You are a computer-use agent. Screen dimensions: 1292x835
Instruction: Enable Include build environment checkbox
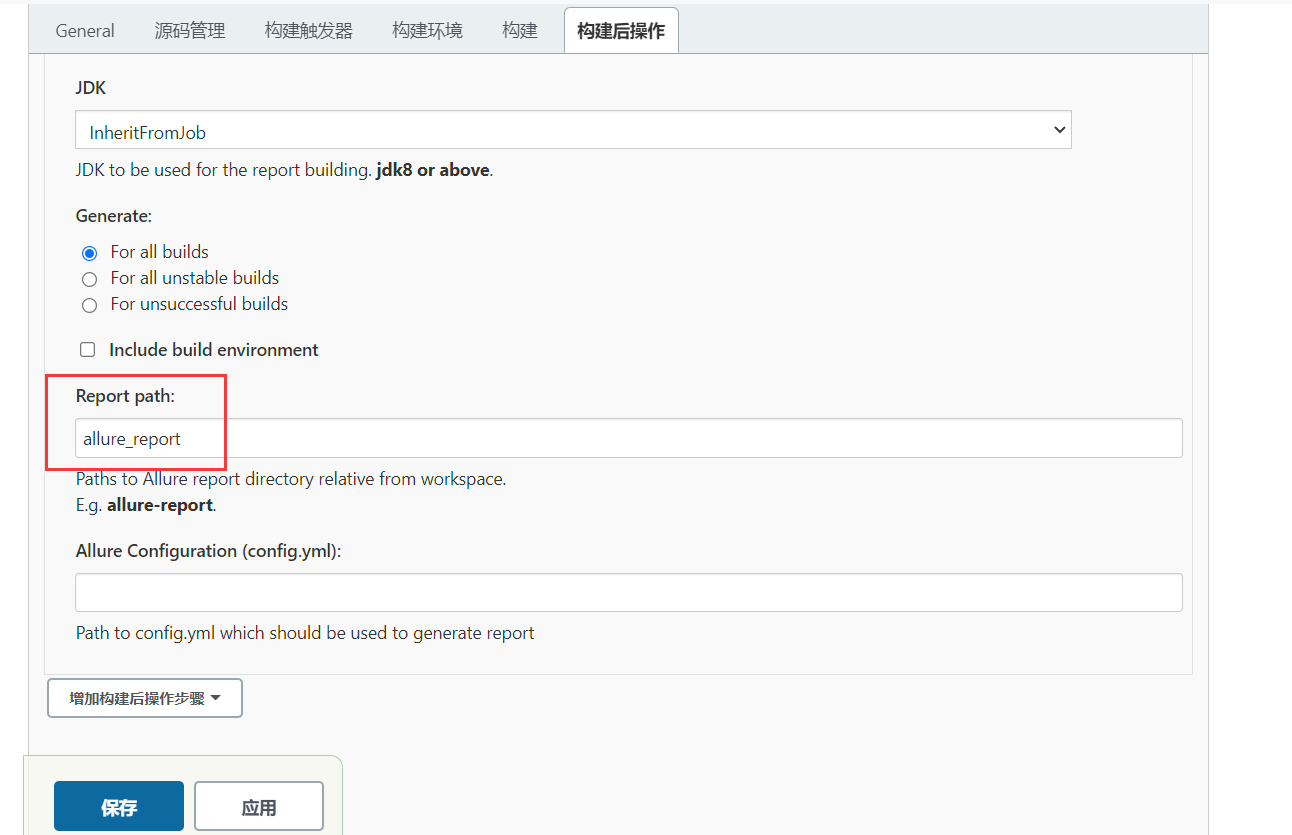tap(88, 350)
